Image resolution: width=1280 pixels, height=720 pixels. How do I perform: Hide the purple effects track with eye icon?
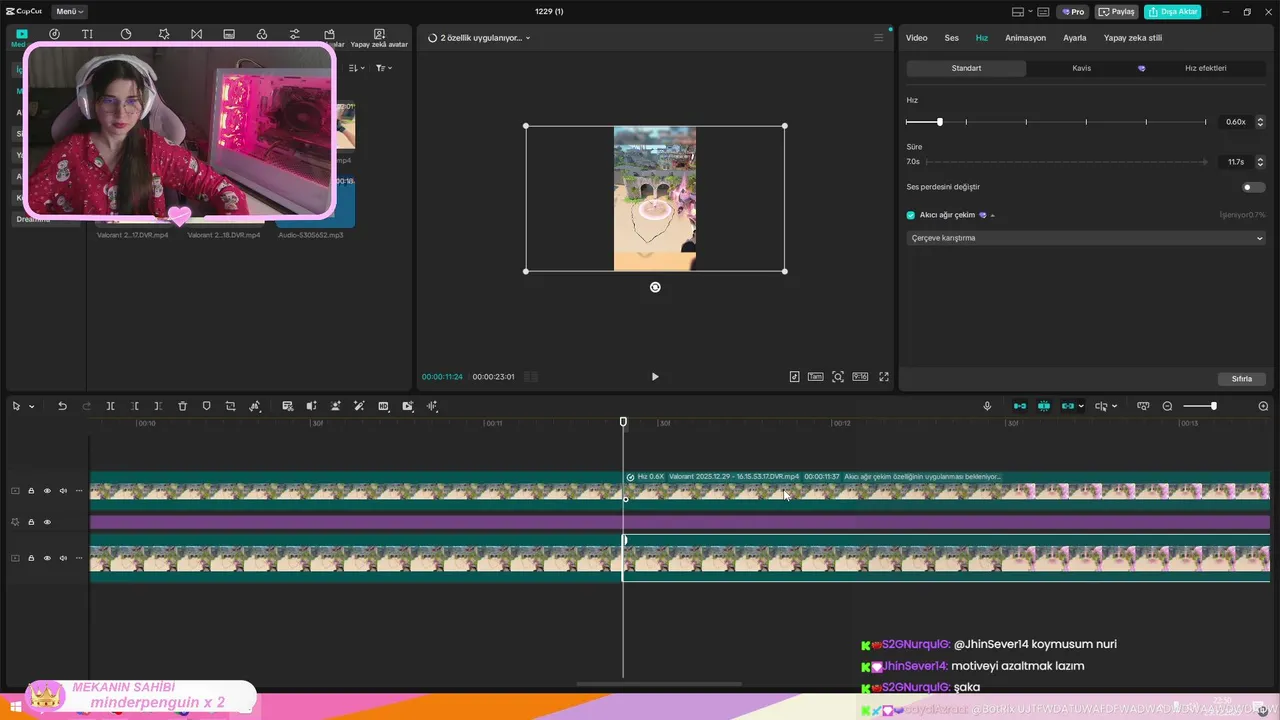47,522
